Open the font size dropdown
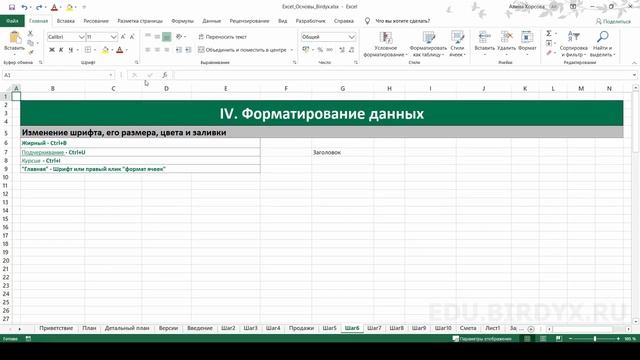Screen dimensions: 640x360 [x=113, y=37]
